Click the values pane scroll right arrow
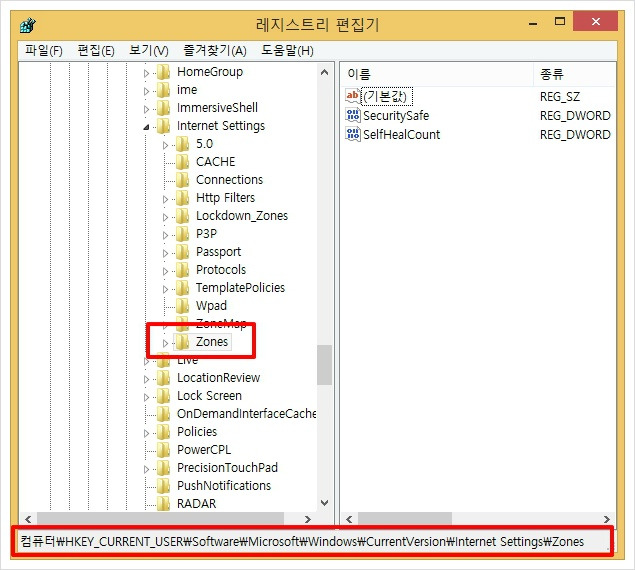 [607, 519]
